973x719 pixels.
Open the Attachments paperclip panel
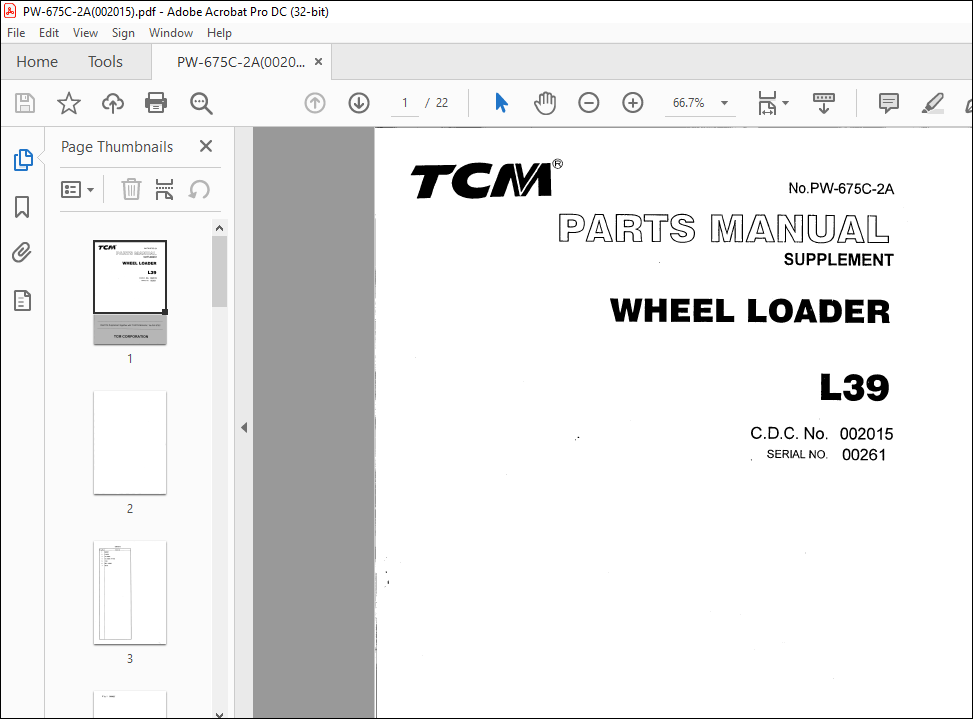[22, 253]
